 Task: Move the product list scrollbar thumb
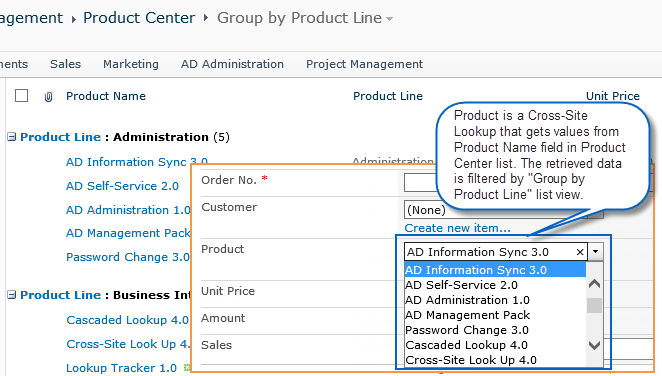pyautogui.click(x=594, y=306)
